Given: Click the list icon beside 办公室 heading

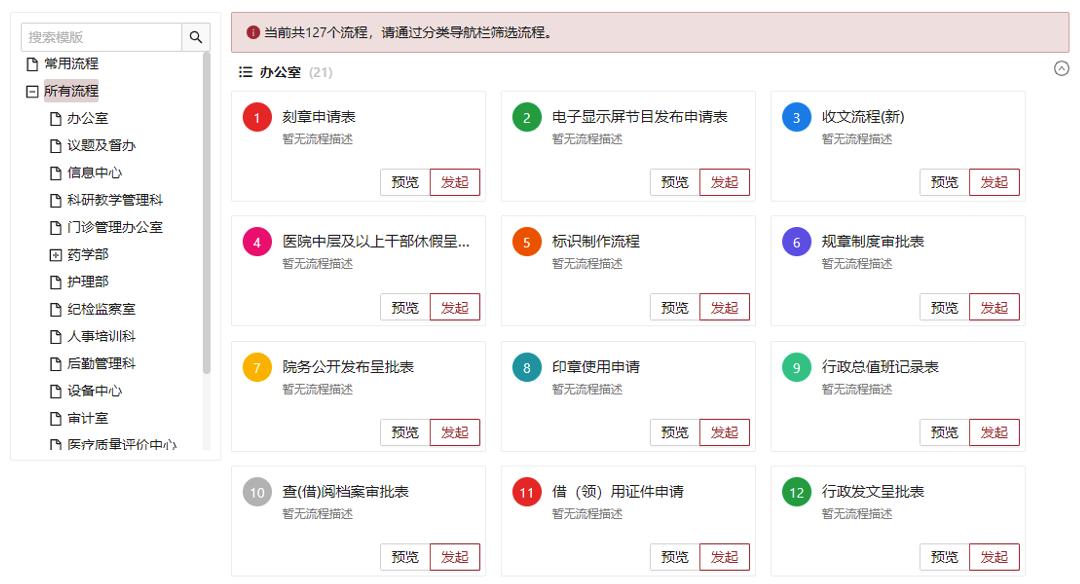Looking at the screenshot, I should click(x=245, y=72).
